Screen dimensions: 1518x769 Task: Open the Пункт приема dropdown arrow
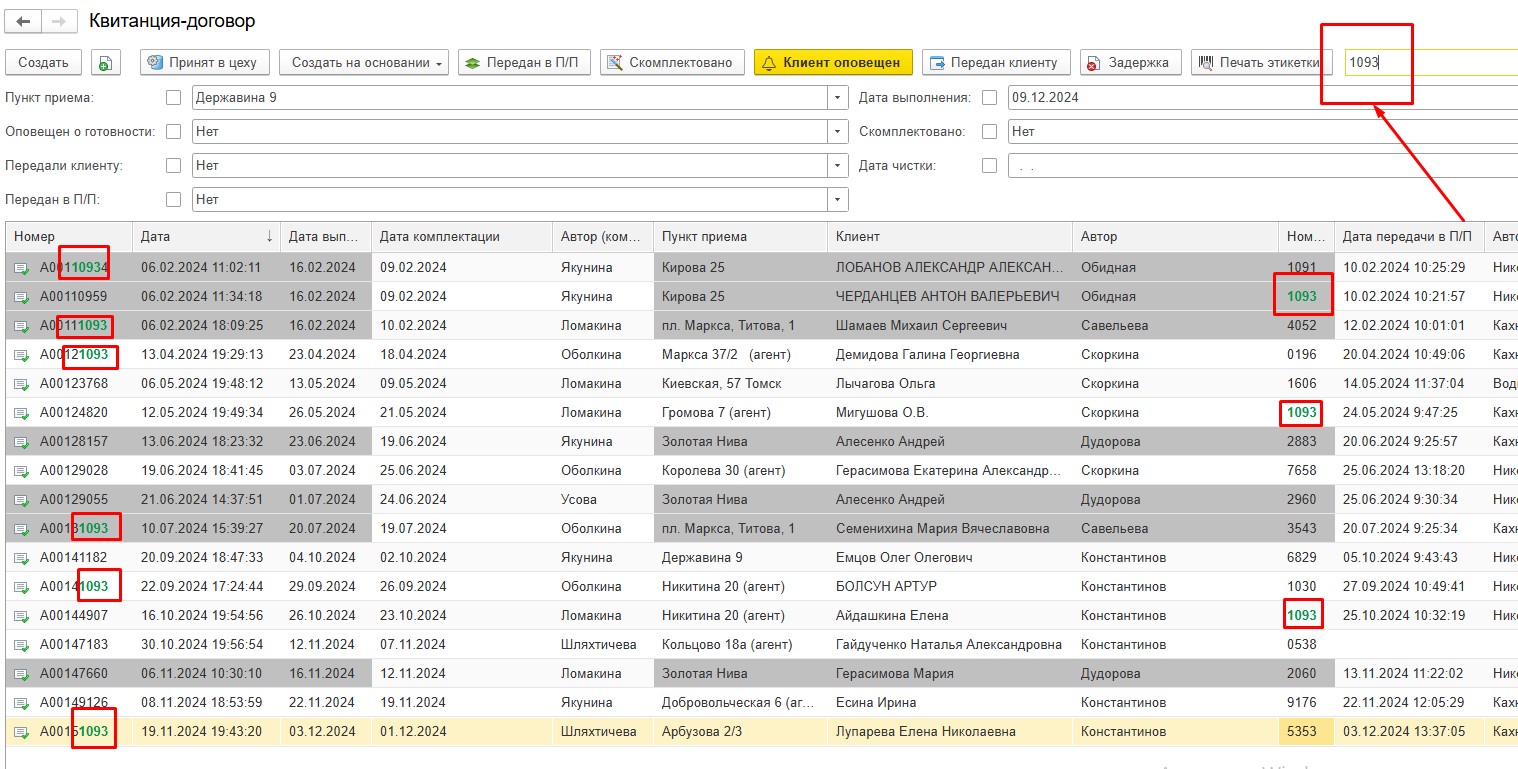tap(838, 98)
